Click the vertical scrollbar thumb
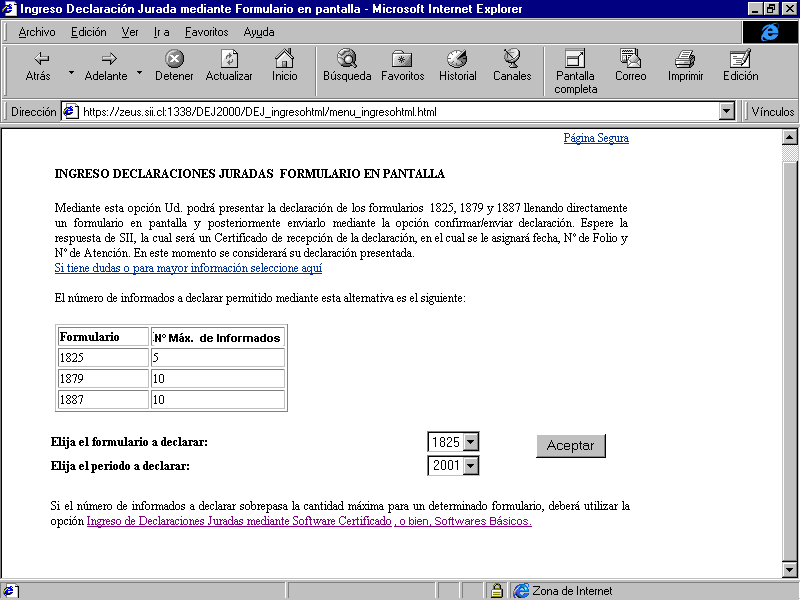The image size is (800, 600). click(789, 360)
